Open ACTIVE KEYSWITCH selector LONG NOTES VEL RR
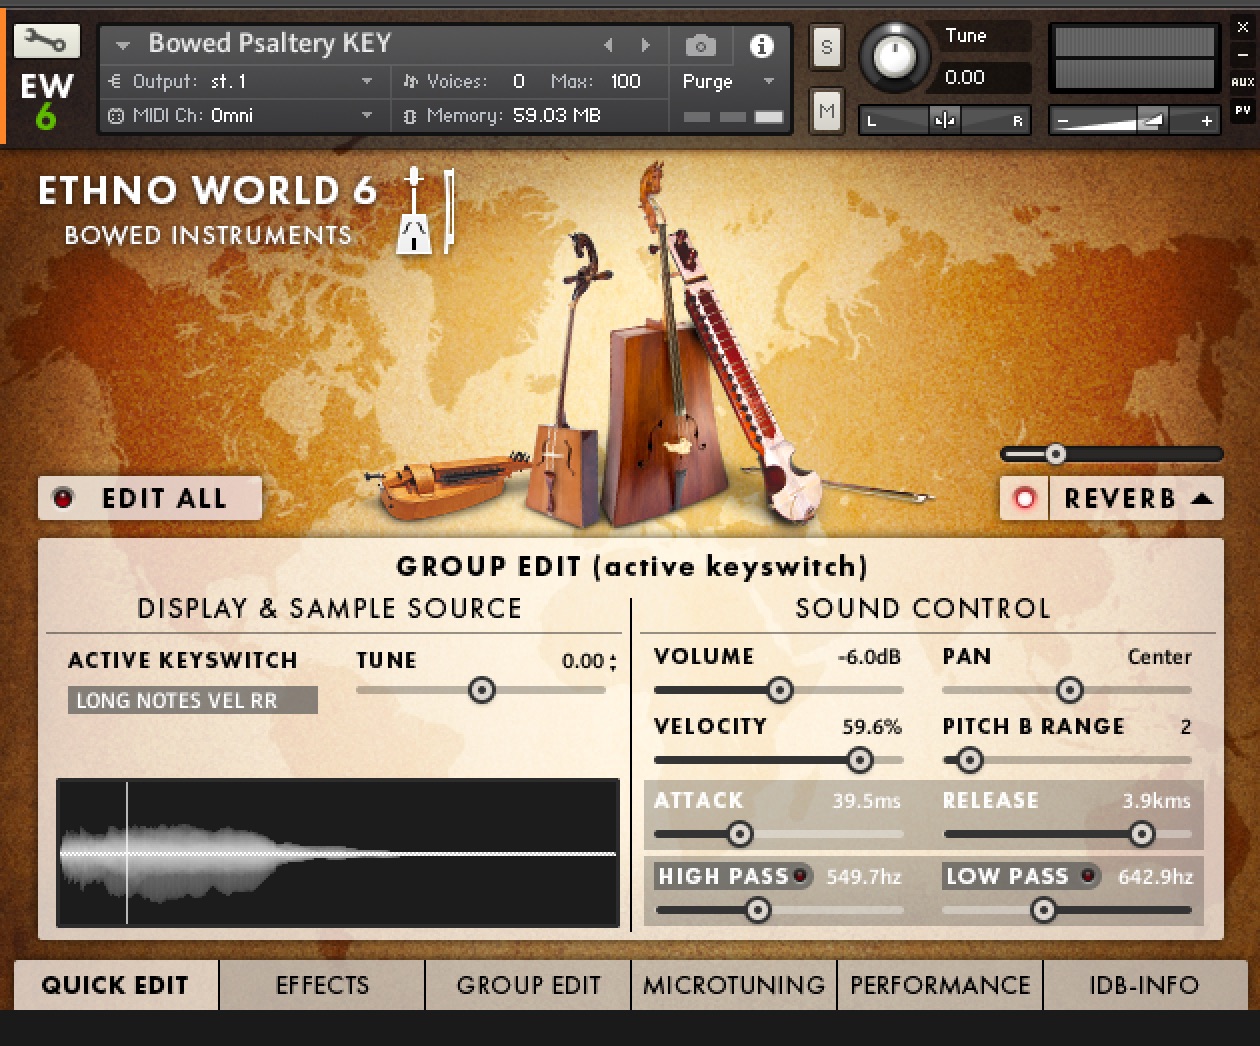1260x1046 pixels. (x=192, y=700)
